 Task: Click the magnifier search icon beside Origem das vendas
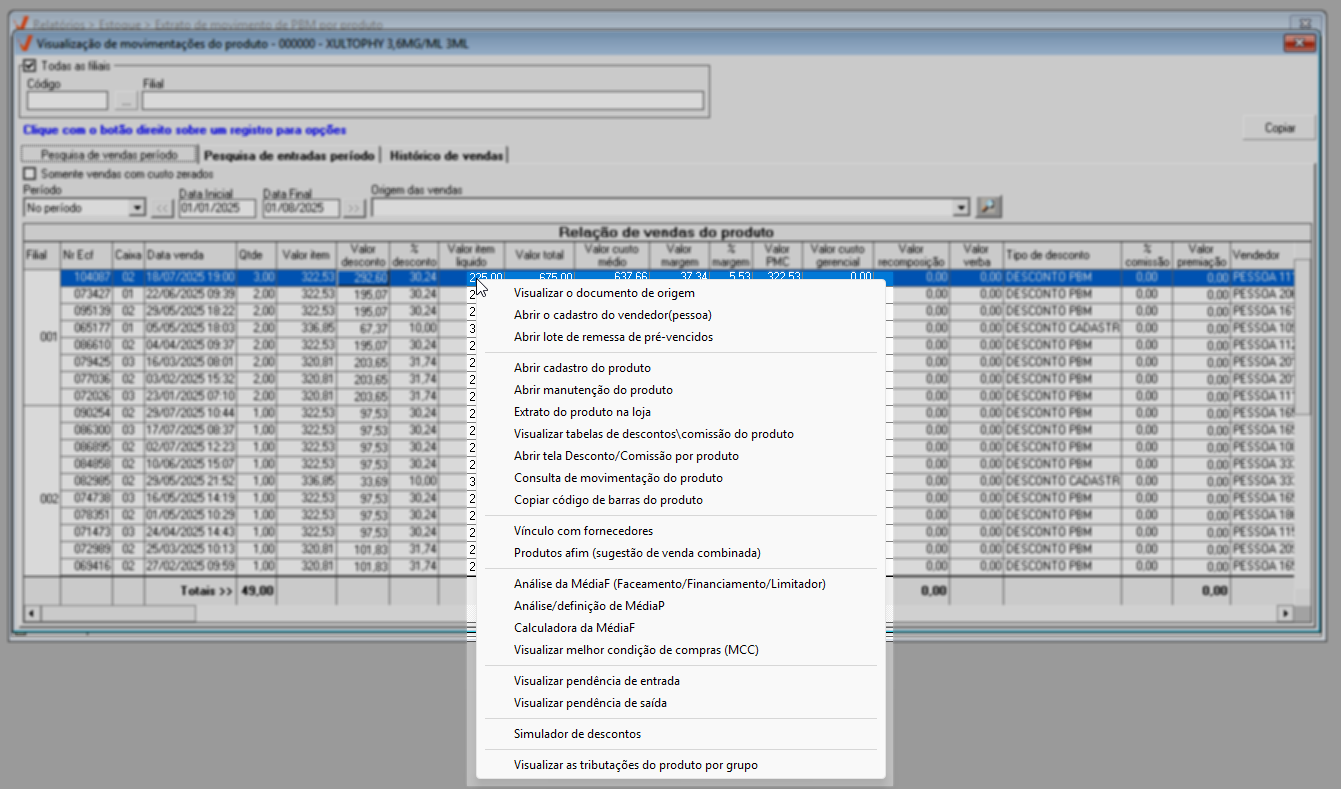989,207
